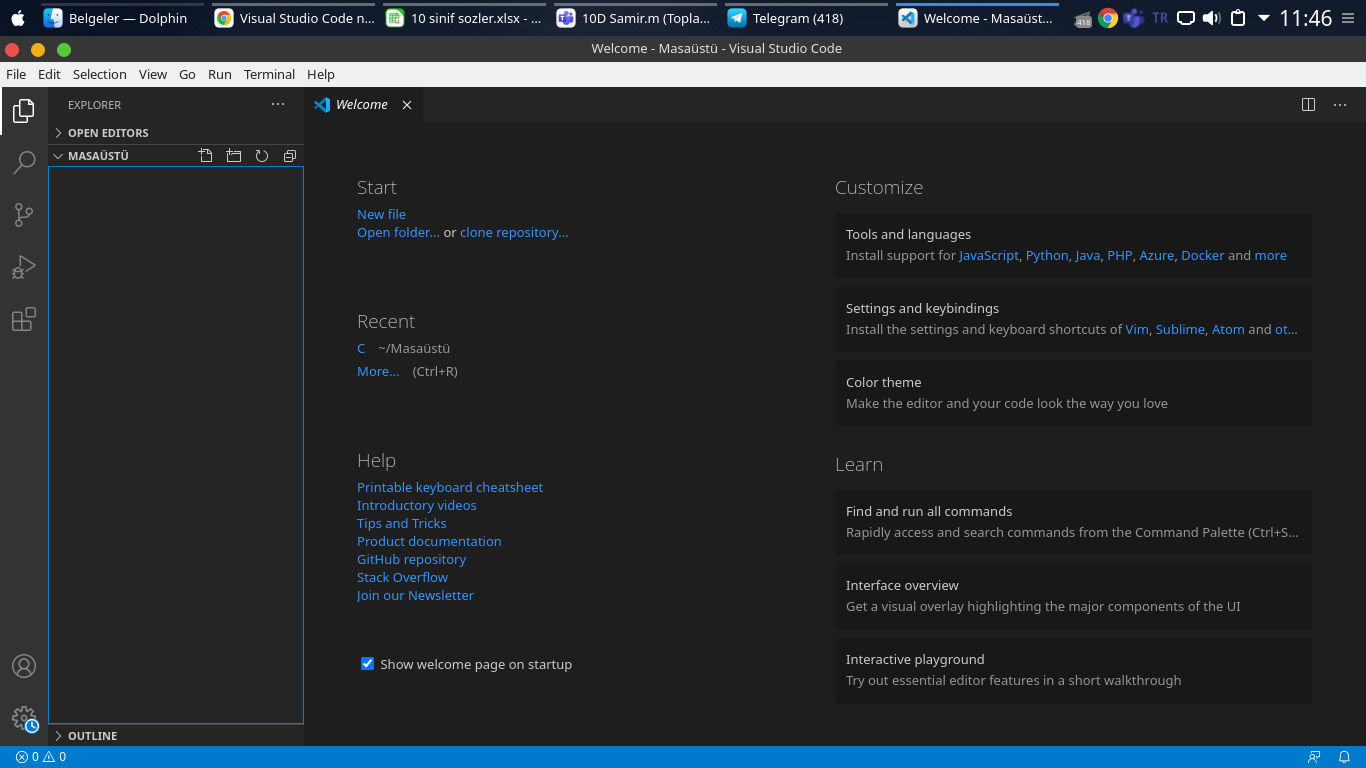
Task: Open Introductory videos link
Action: tap(417, 505)
